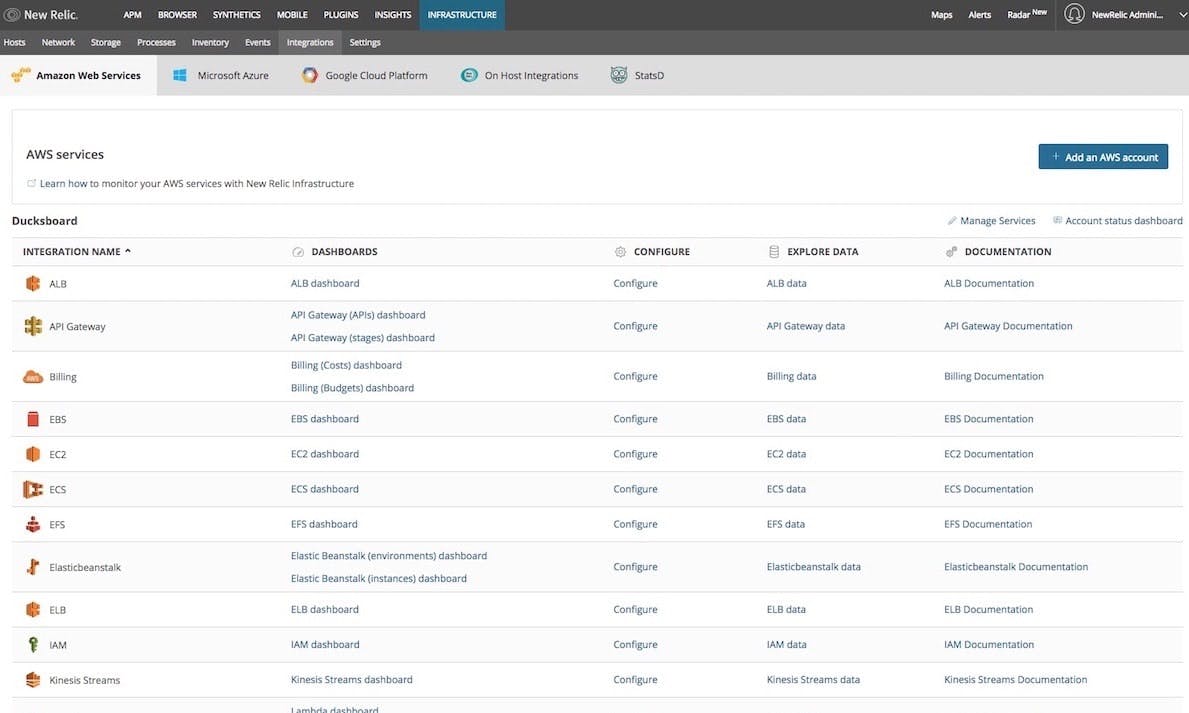Open the Maps link
This screenshot has height=713, width=1189.
(x=942, y=14)
